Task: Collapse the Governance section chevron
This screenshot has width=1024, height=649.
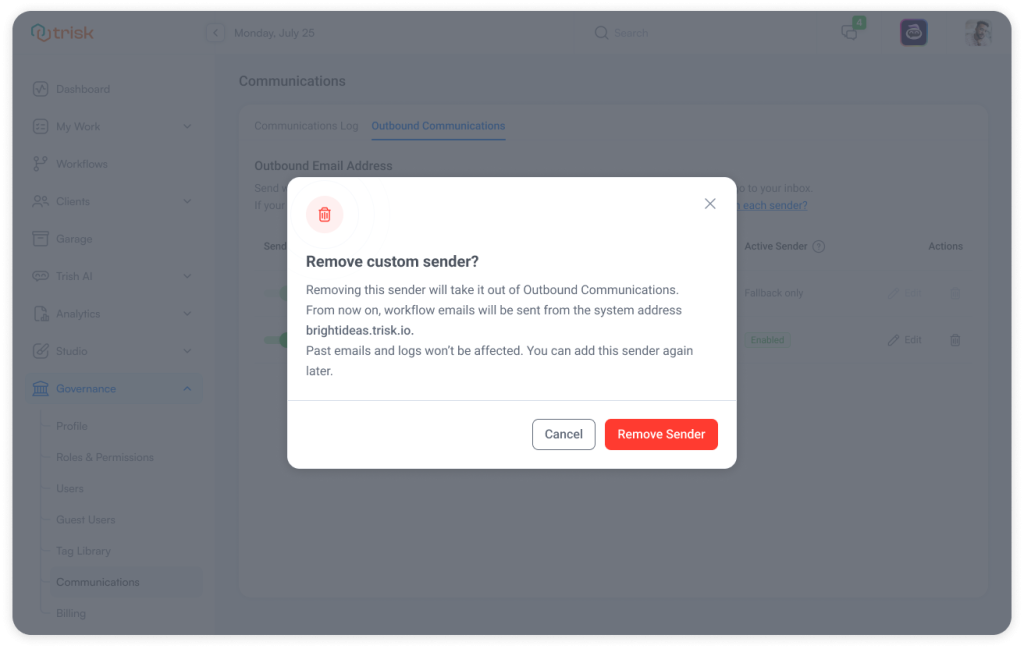Action: 187,389
